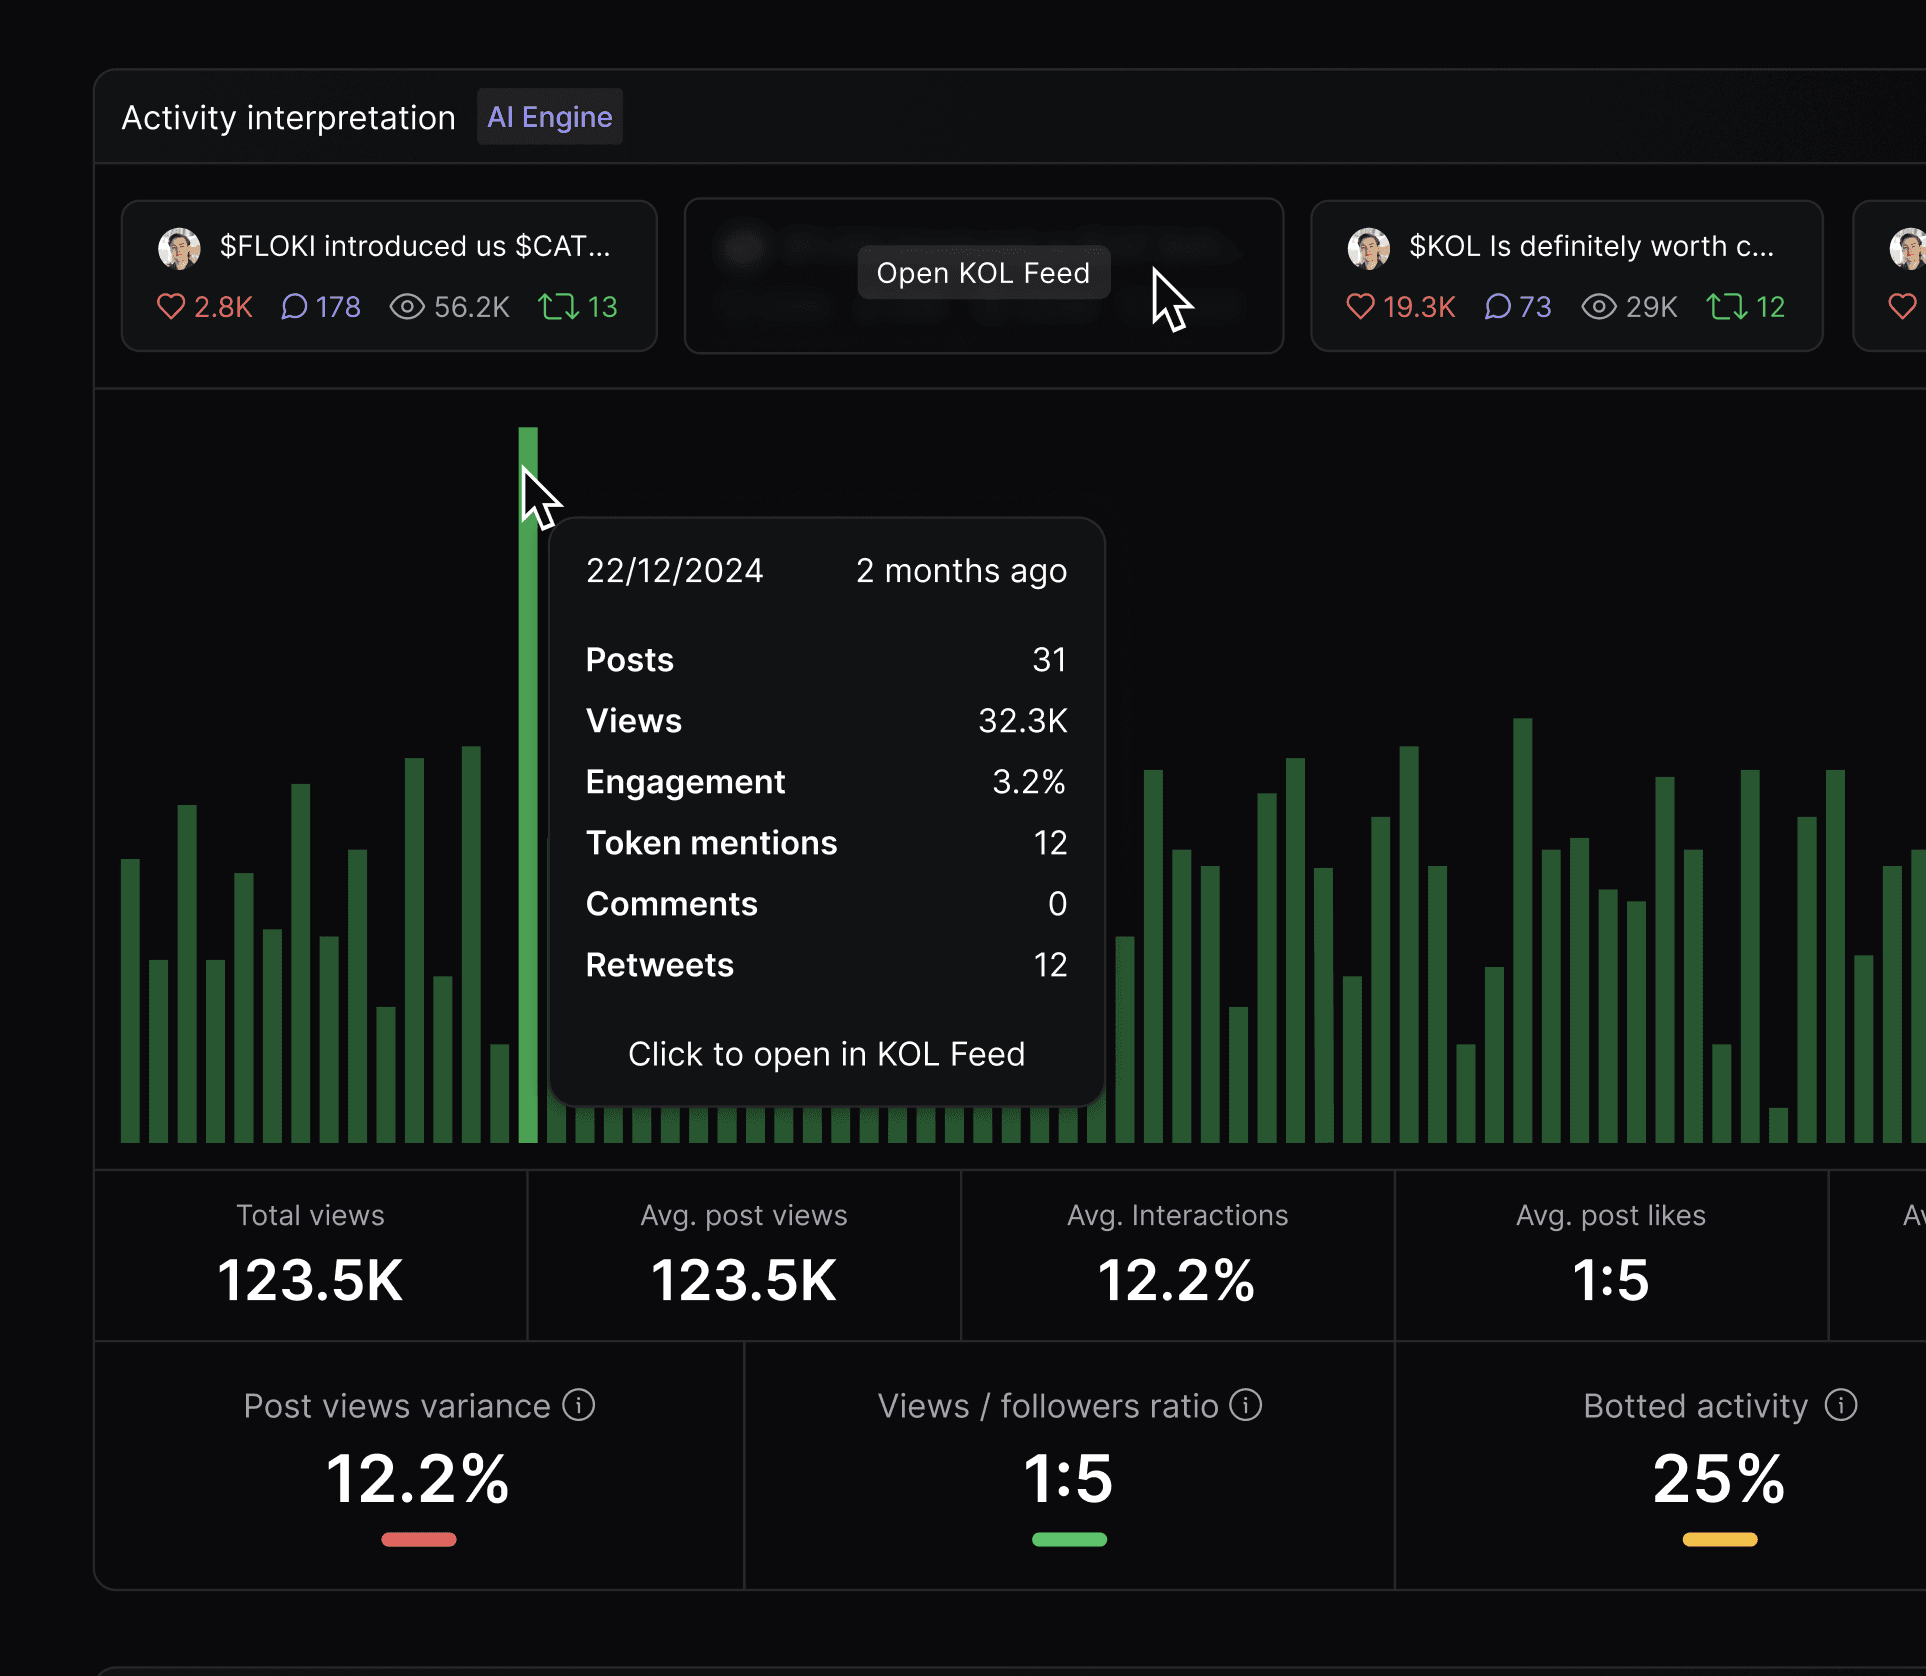1926x1676 pixels.
Task: Click retweet icon on $KOL post card
Action: pos(1726,306)
